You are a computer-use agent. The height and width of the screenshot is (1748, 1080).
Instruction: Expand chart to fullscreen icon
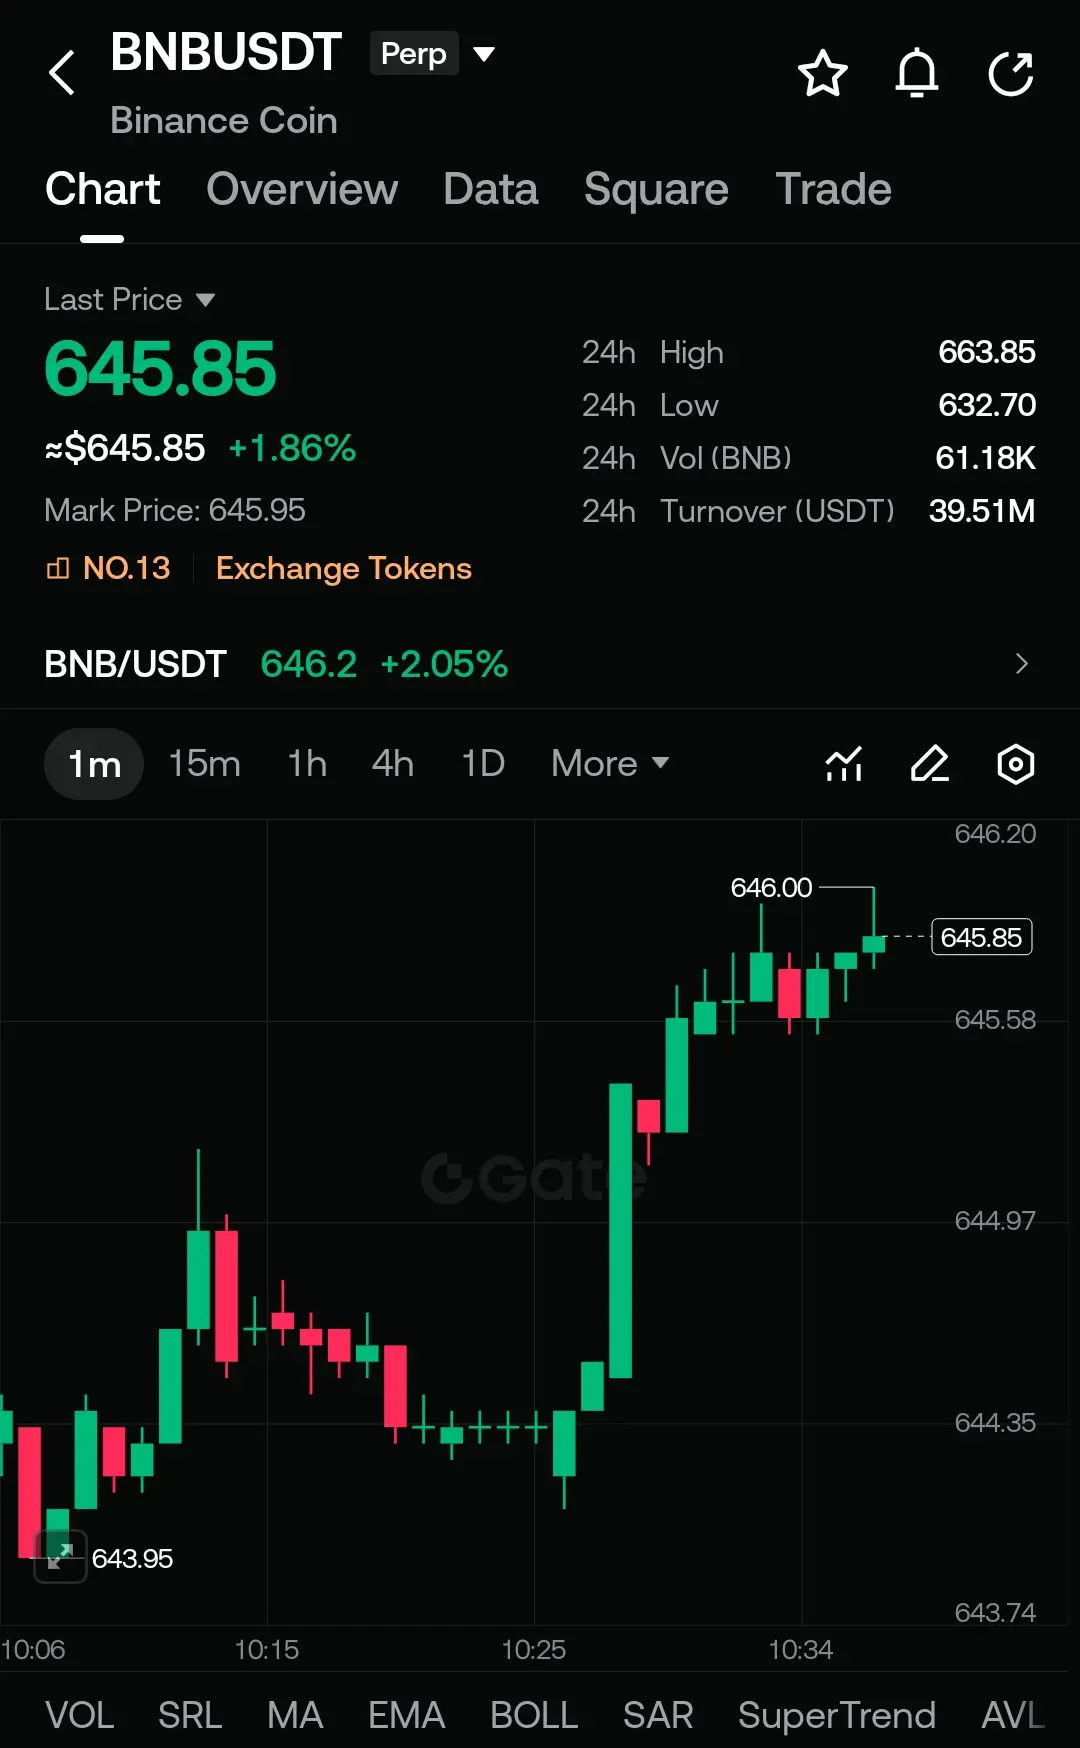[60, 1556]
